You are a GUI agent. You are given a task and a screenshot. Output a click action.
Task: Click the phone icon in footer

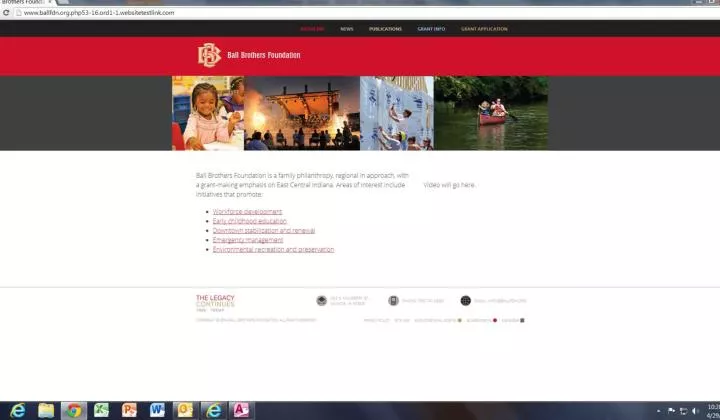pos(393,301)
